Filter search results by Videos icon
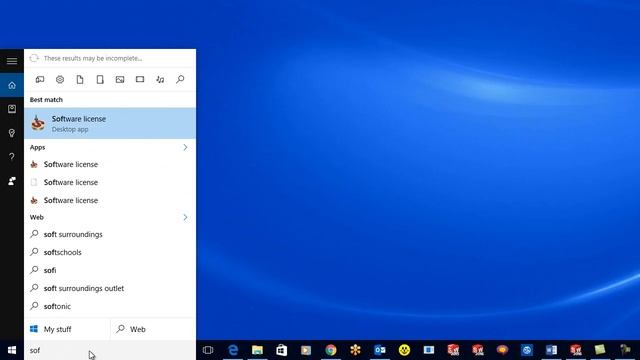Viewport: 640px width, 360px height. pos(140,80)
